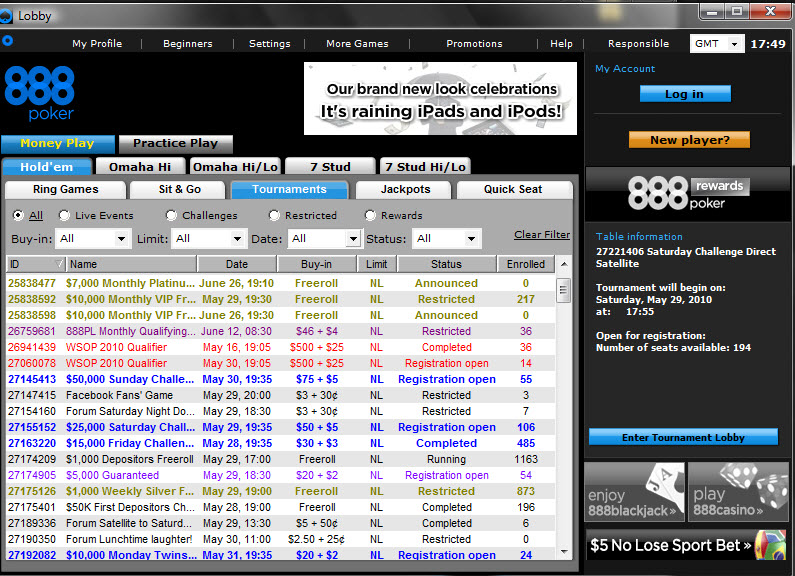Open the My Profile menu

[97, 44]
